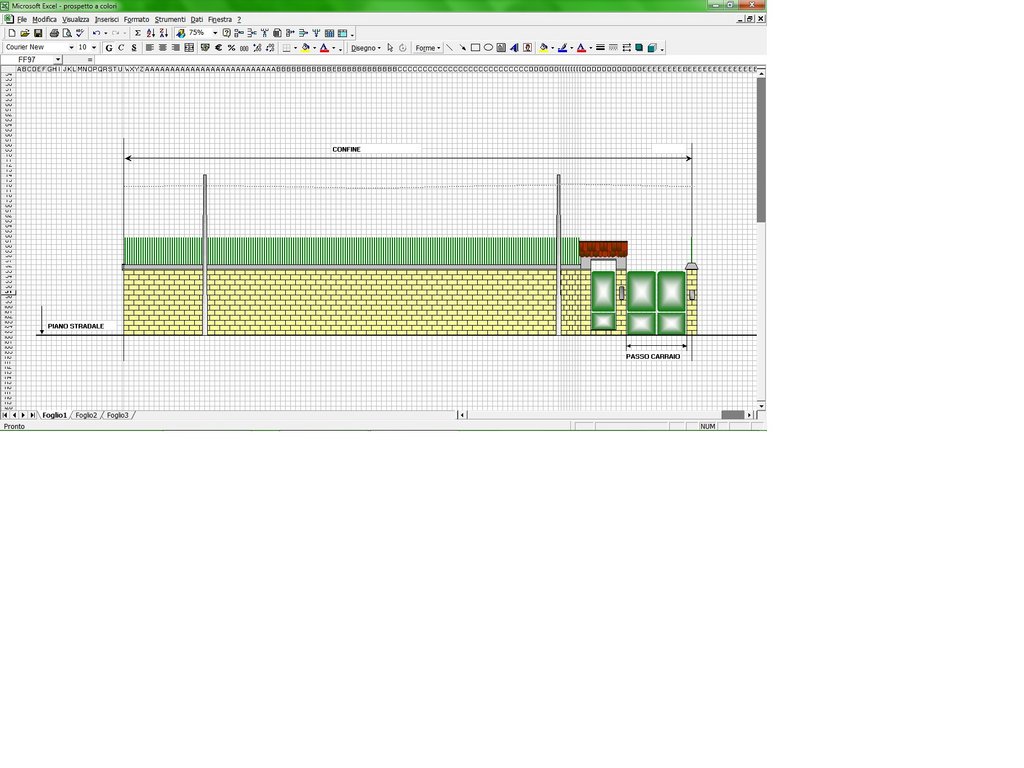Screen dimensions: 1024x768
Task: Toggle italic (C) formatting
Action: pyautogui.click(x=121, y=48)
